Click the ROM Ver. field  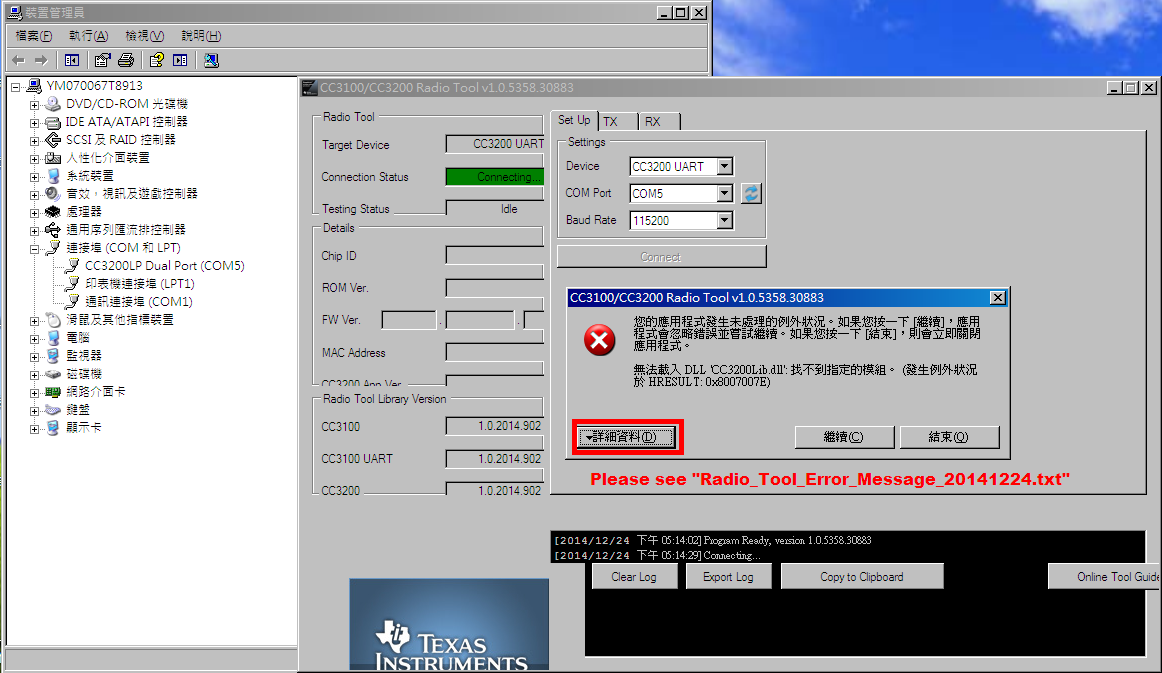pyautogui.click(x=495, y=288)
